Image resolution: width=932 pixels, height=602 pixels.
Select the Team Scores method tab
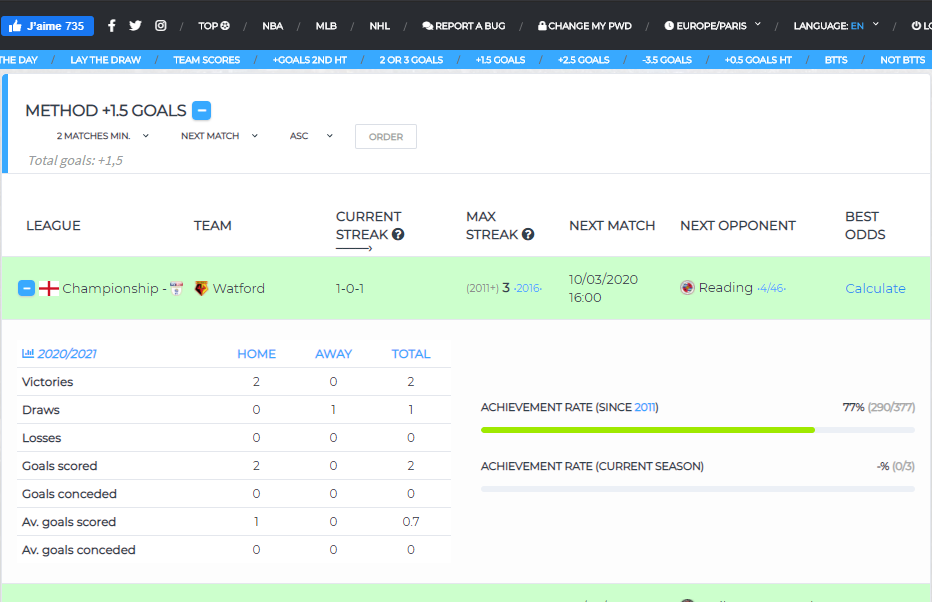click(207, 60)
